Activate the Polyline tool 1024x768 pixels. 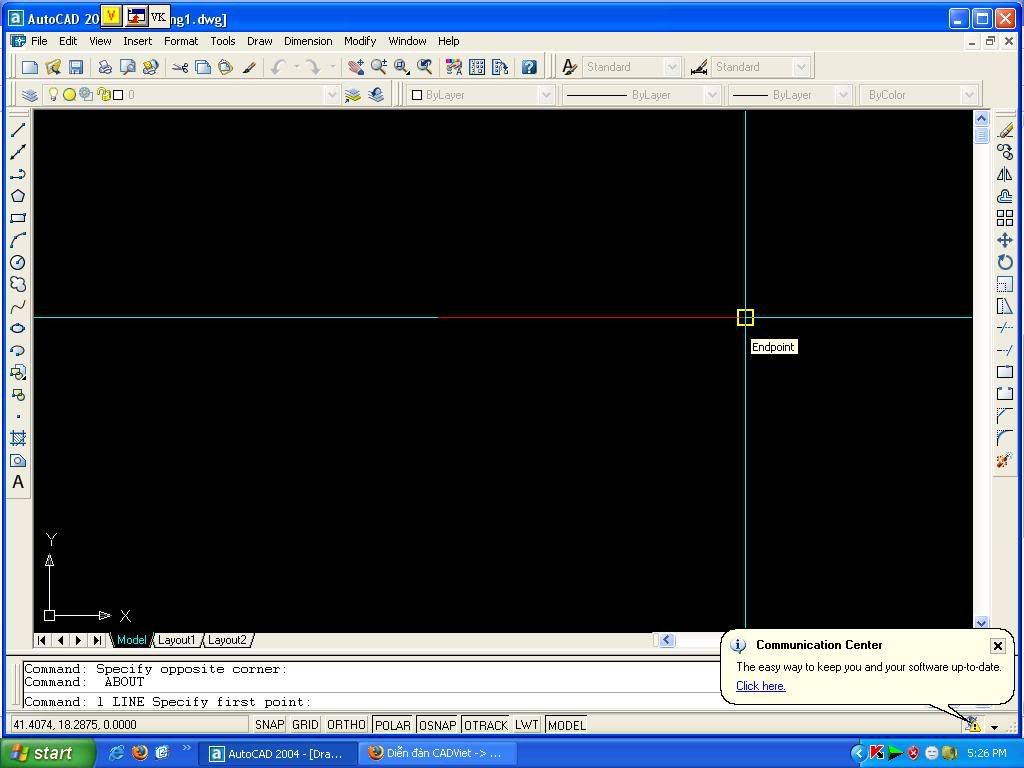point(18,174)
